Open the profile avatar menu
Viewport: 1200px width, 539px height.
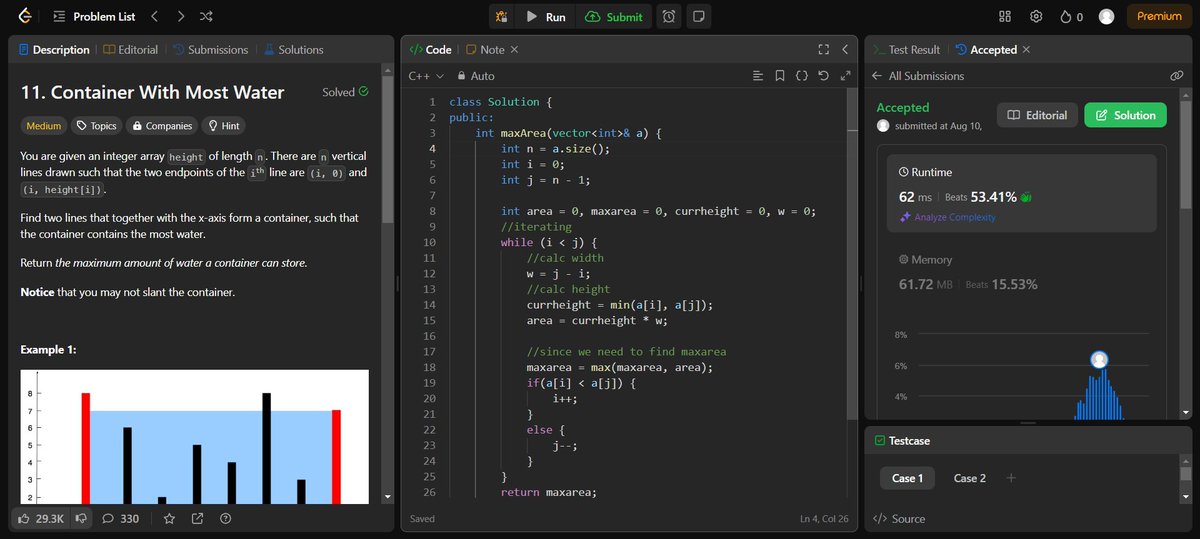[x=1106, y=16]
